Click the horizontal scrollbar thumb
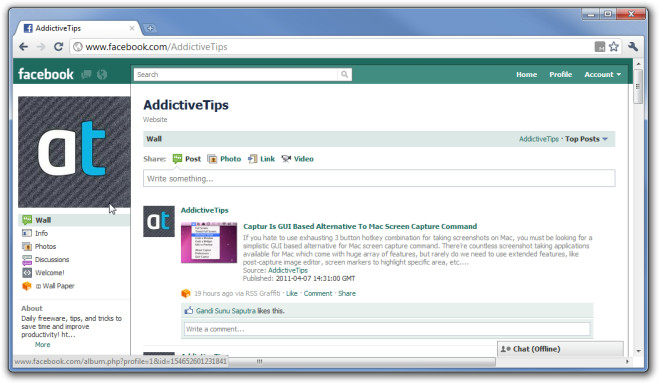This screenshot has height=384, width=660. point(362,362)
